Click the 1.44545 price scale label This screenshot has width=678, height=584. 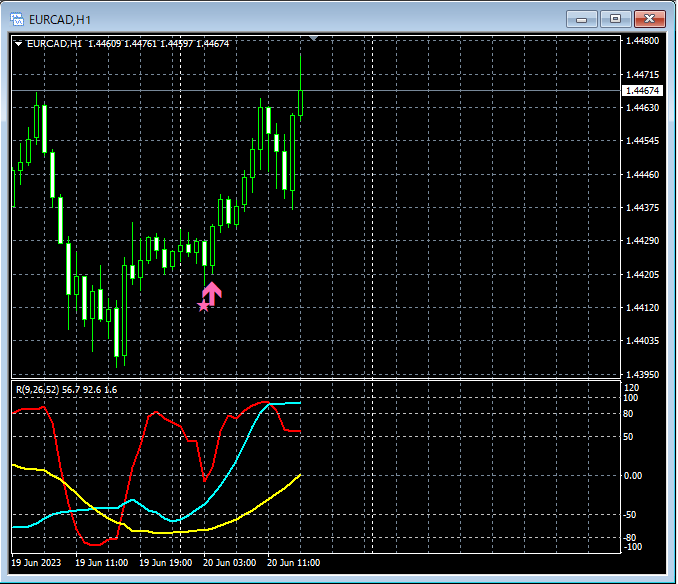pos(643,141)
